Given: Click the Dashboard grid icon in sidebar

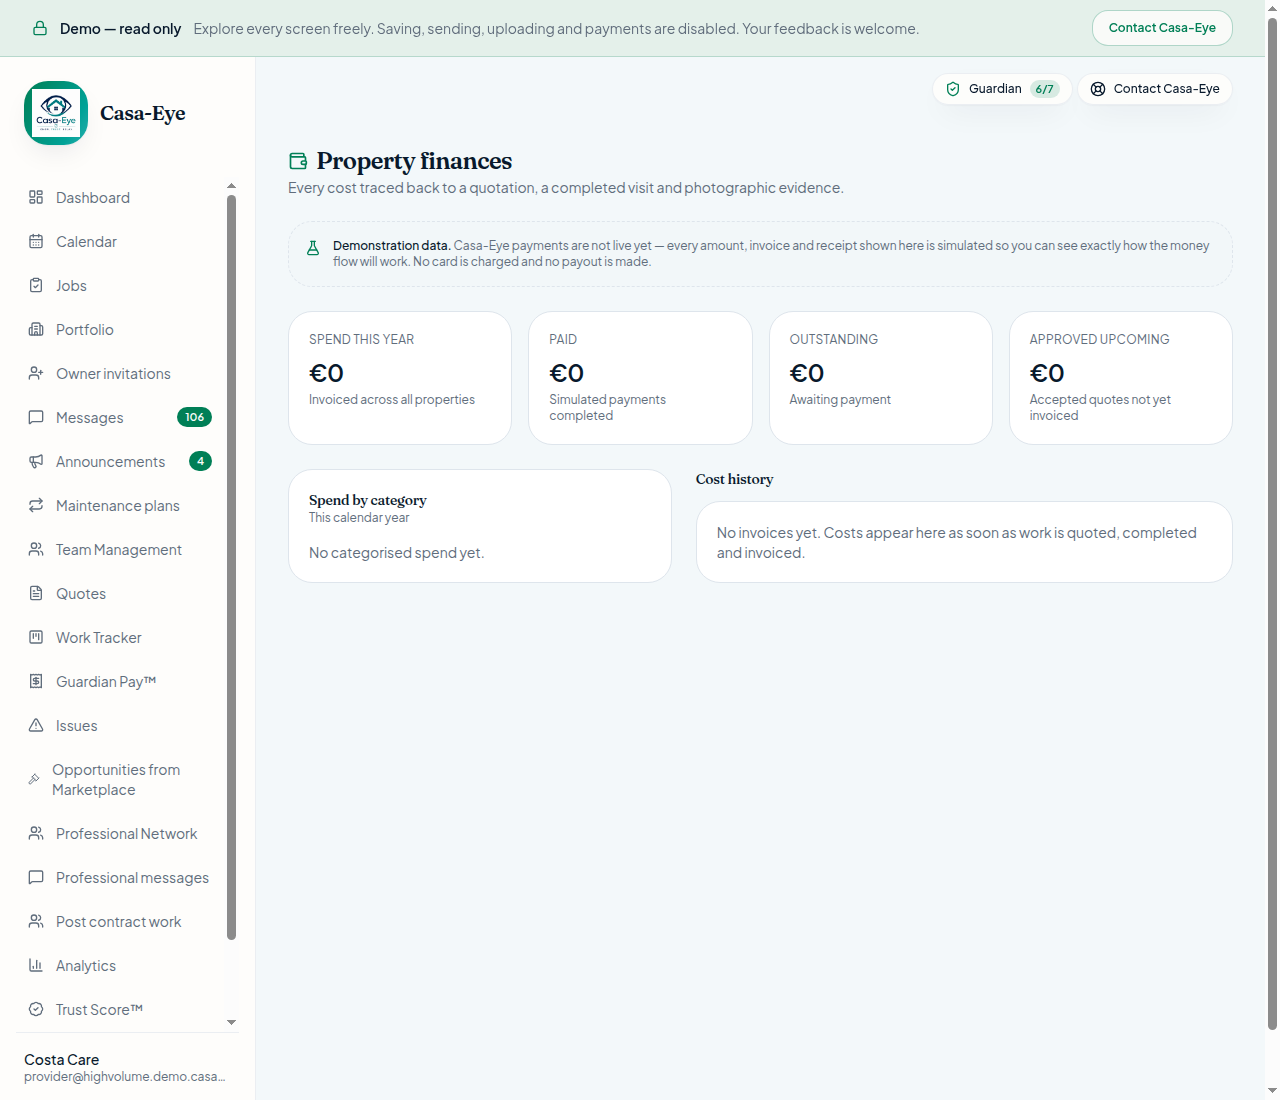Looking at the screenshot, I should click(x=36, y=197).
